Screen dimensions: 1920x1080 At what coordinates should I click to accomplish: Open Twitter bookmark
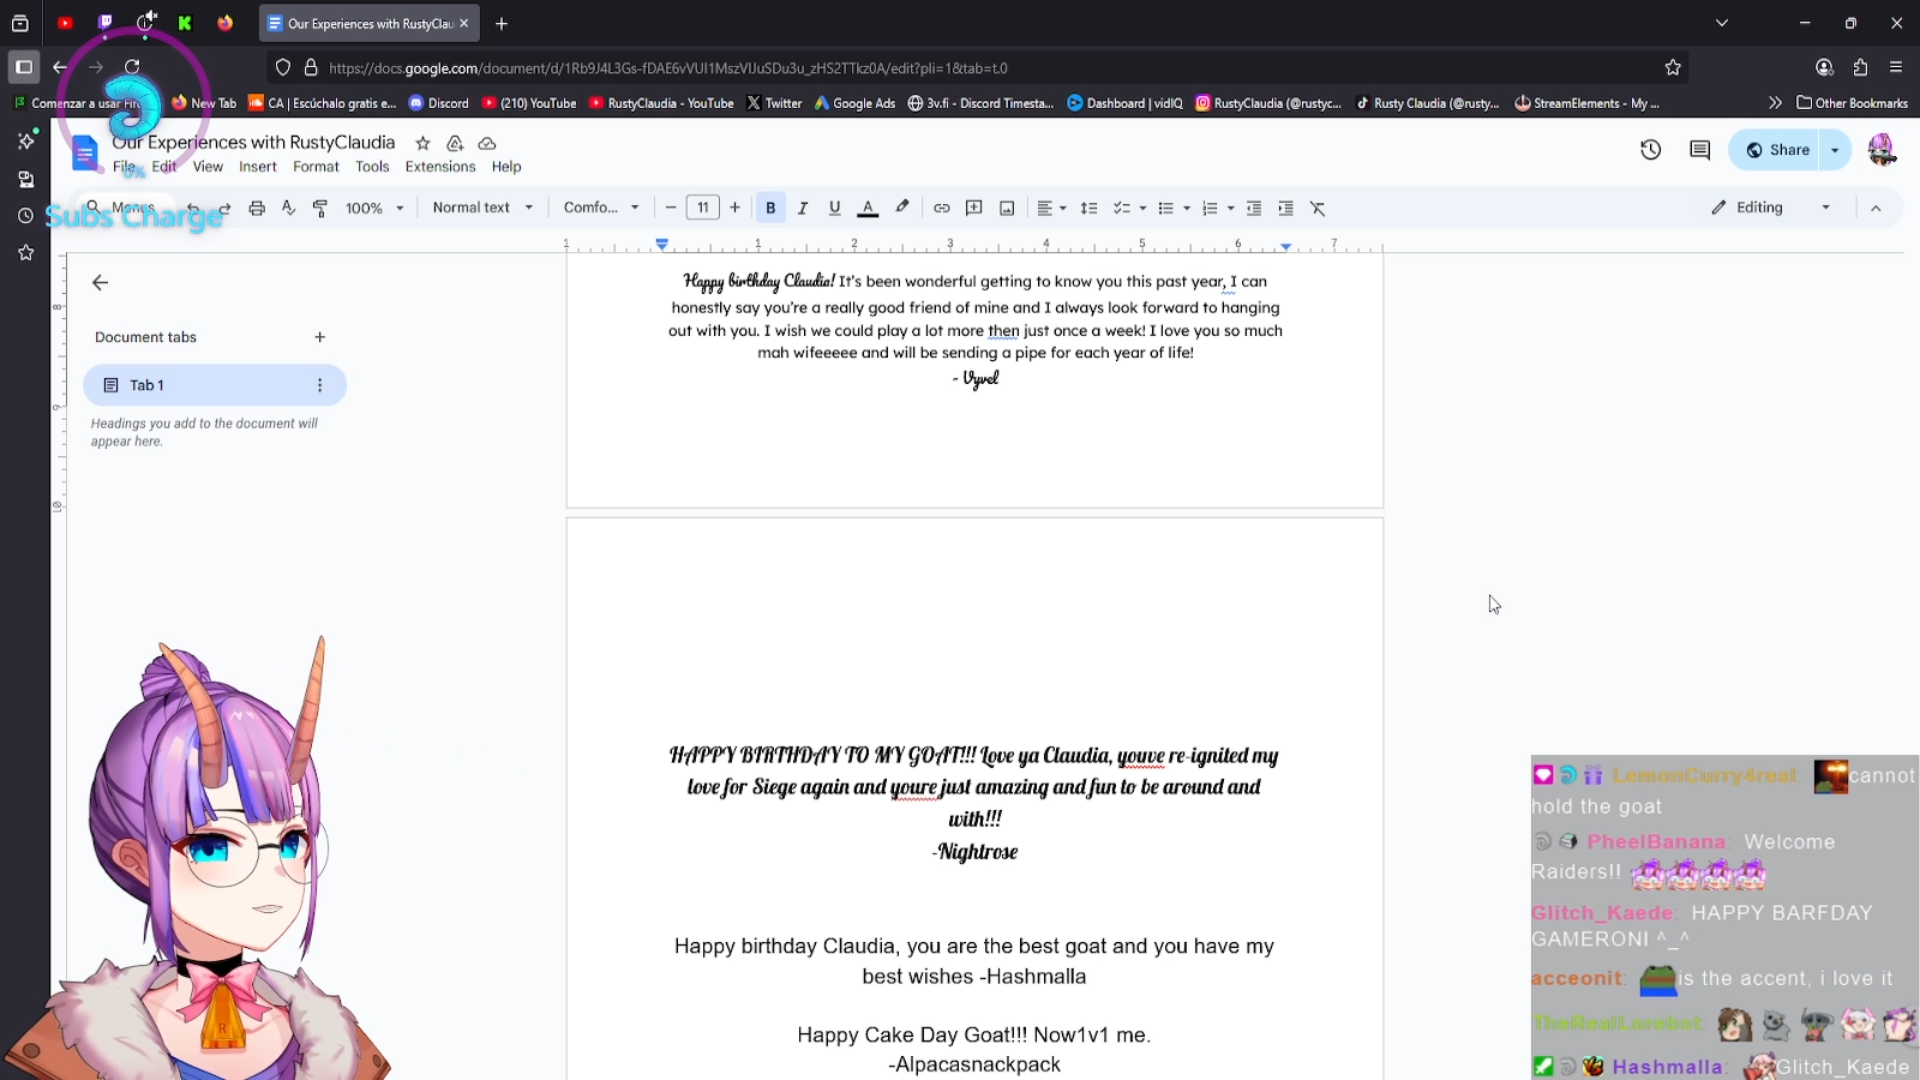pos(775,103)
